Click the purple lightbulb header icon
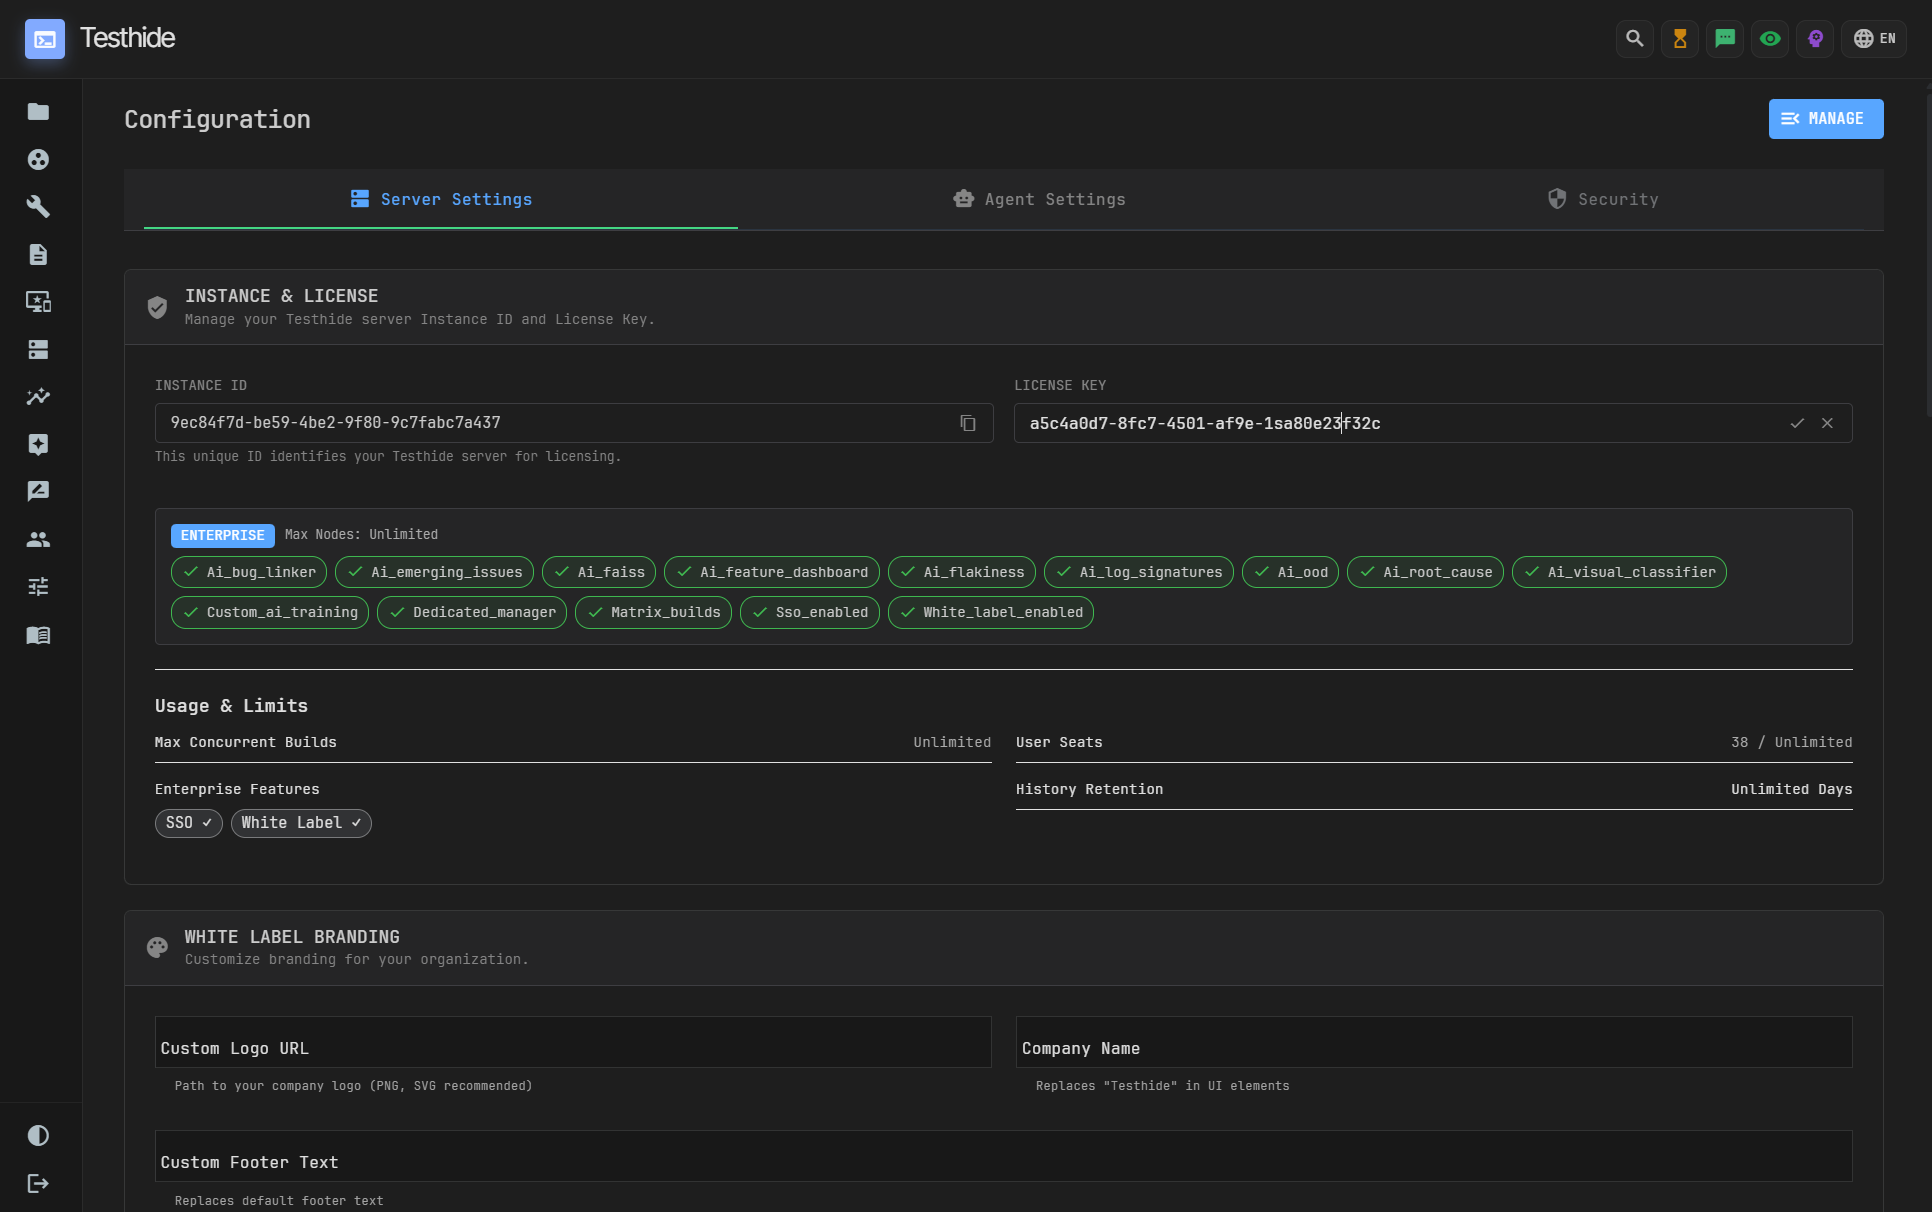Image resolution: width=1932 pixels, height=1212 pixels. 1815,39
